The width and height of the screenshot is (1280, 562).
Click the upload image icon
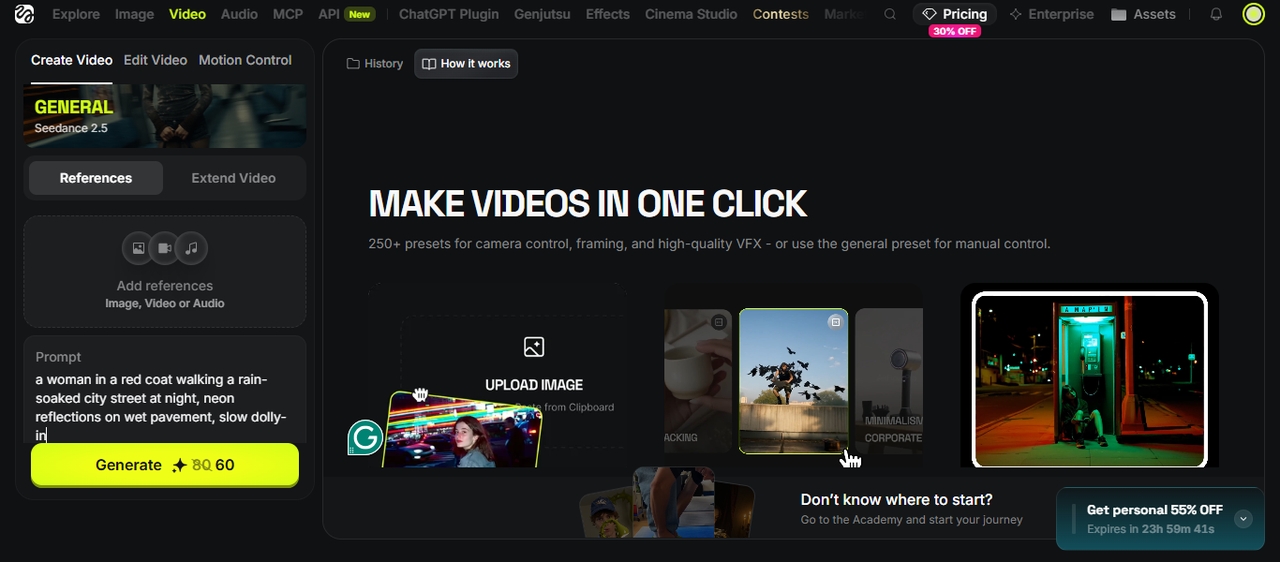click(x=534, y=347)
